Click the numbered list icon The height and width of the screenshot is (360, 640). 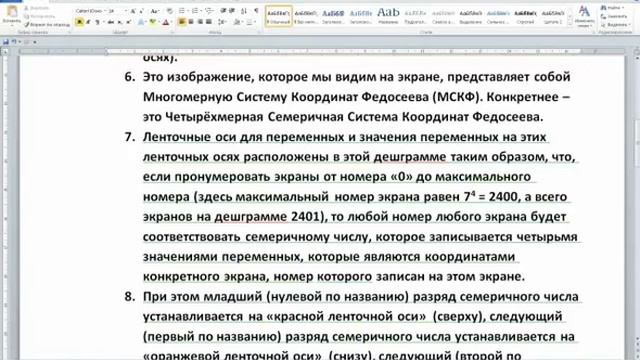pyautogui.click(x=196, y=11)
